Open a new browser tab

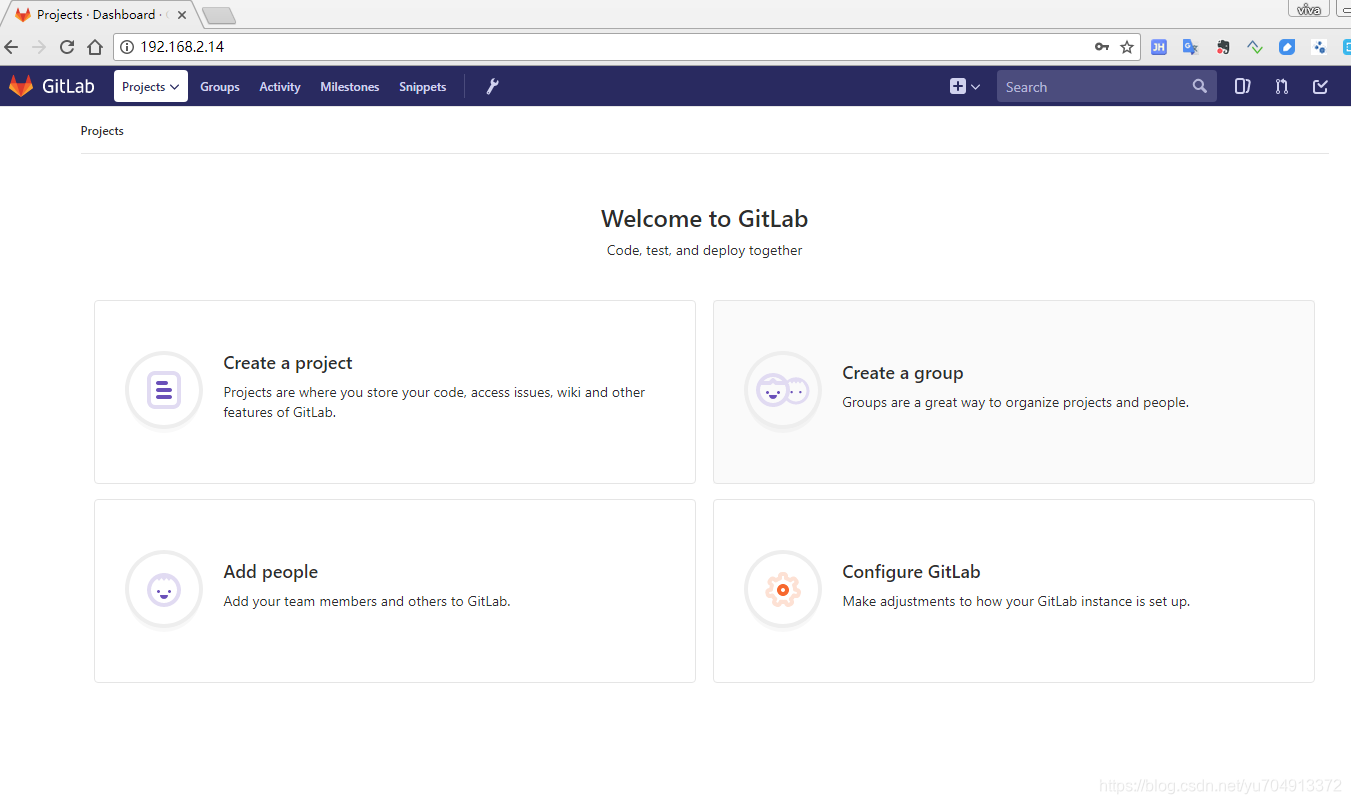pyautogui.click(x=218, y=15)
